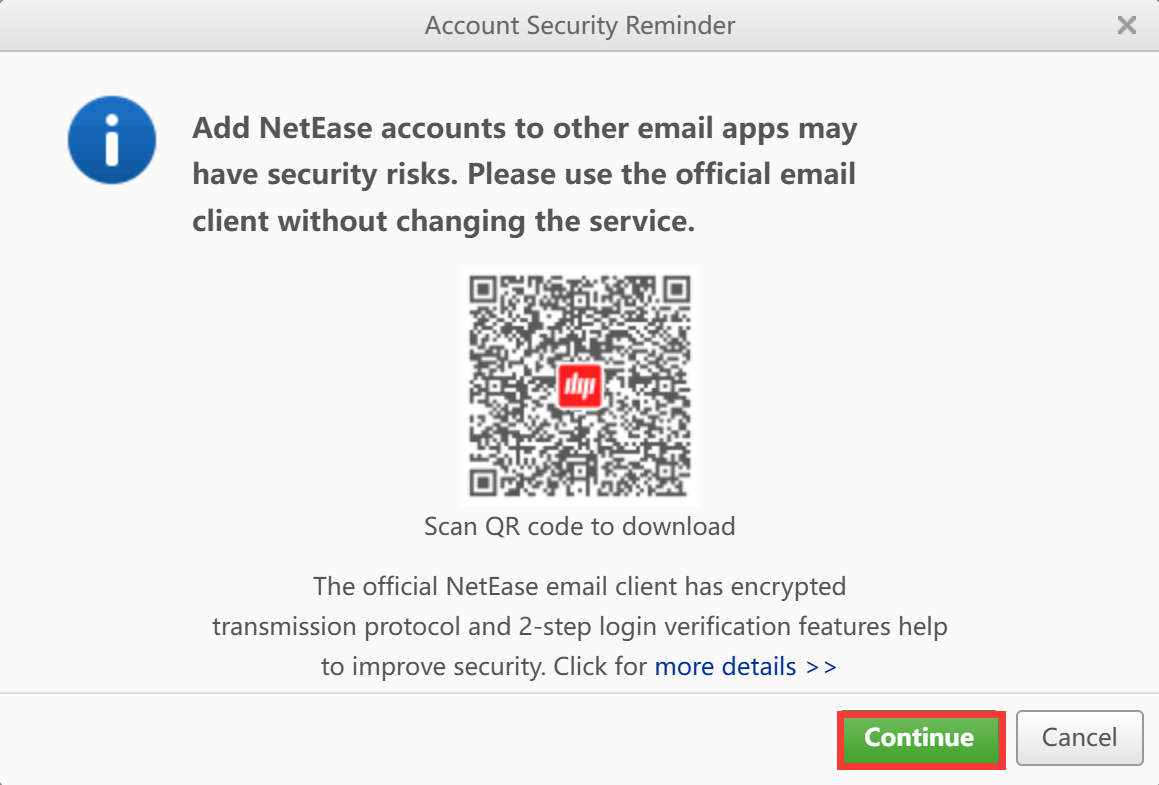The image size is (1159, 785).
Task: Open the more details link
Action: point(725,667)
